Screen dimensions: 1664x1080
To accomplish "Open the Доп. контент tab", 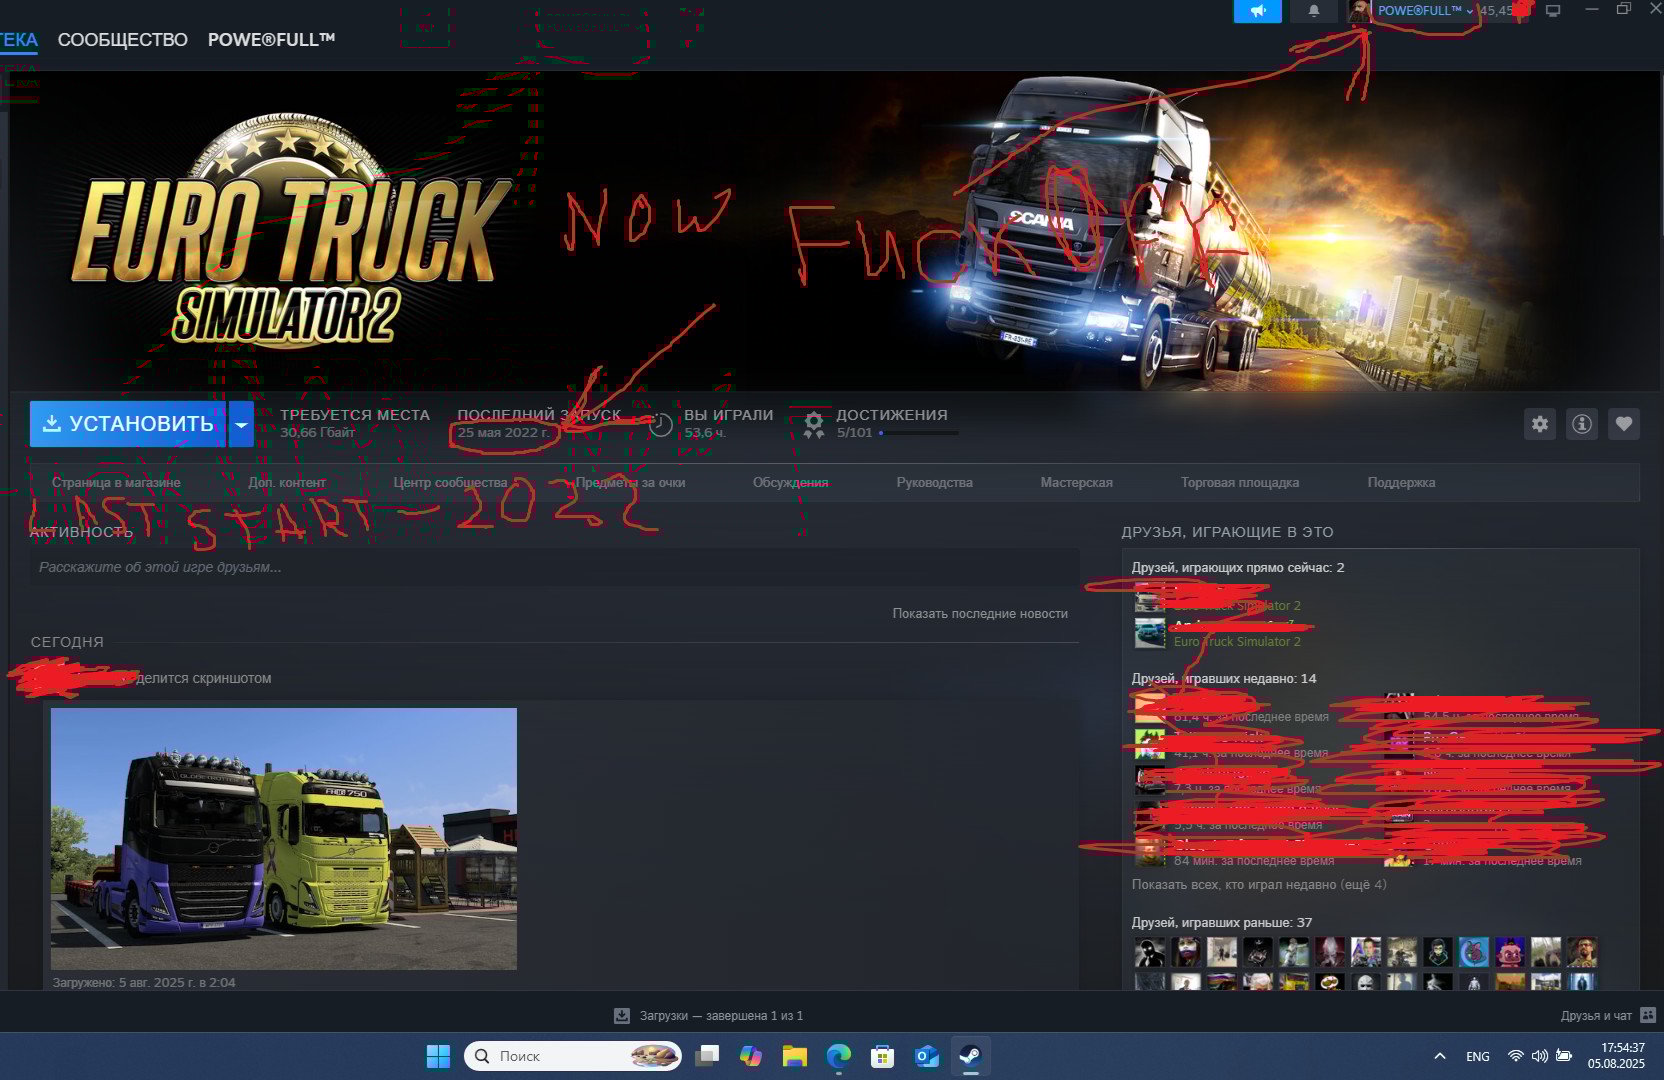I will click(287, 482).
